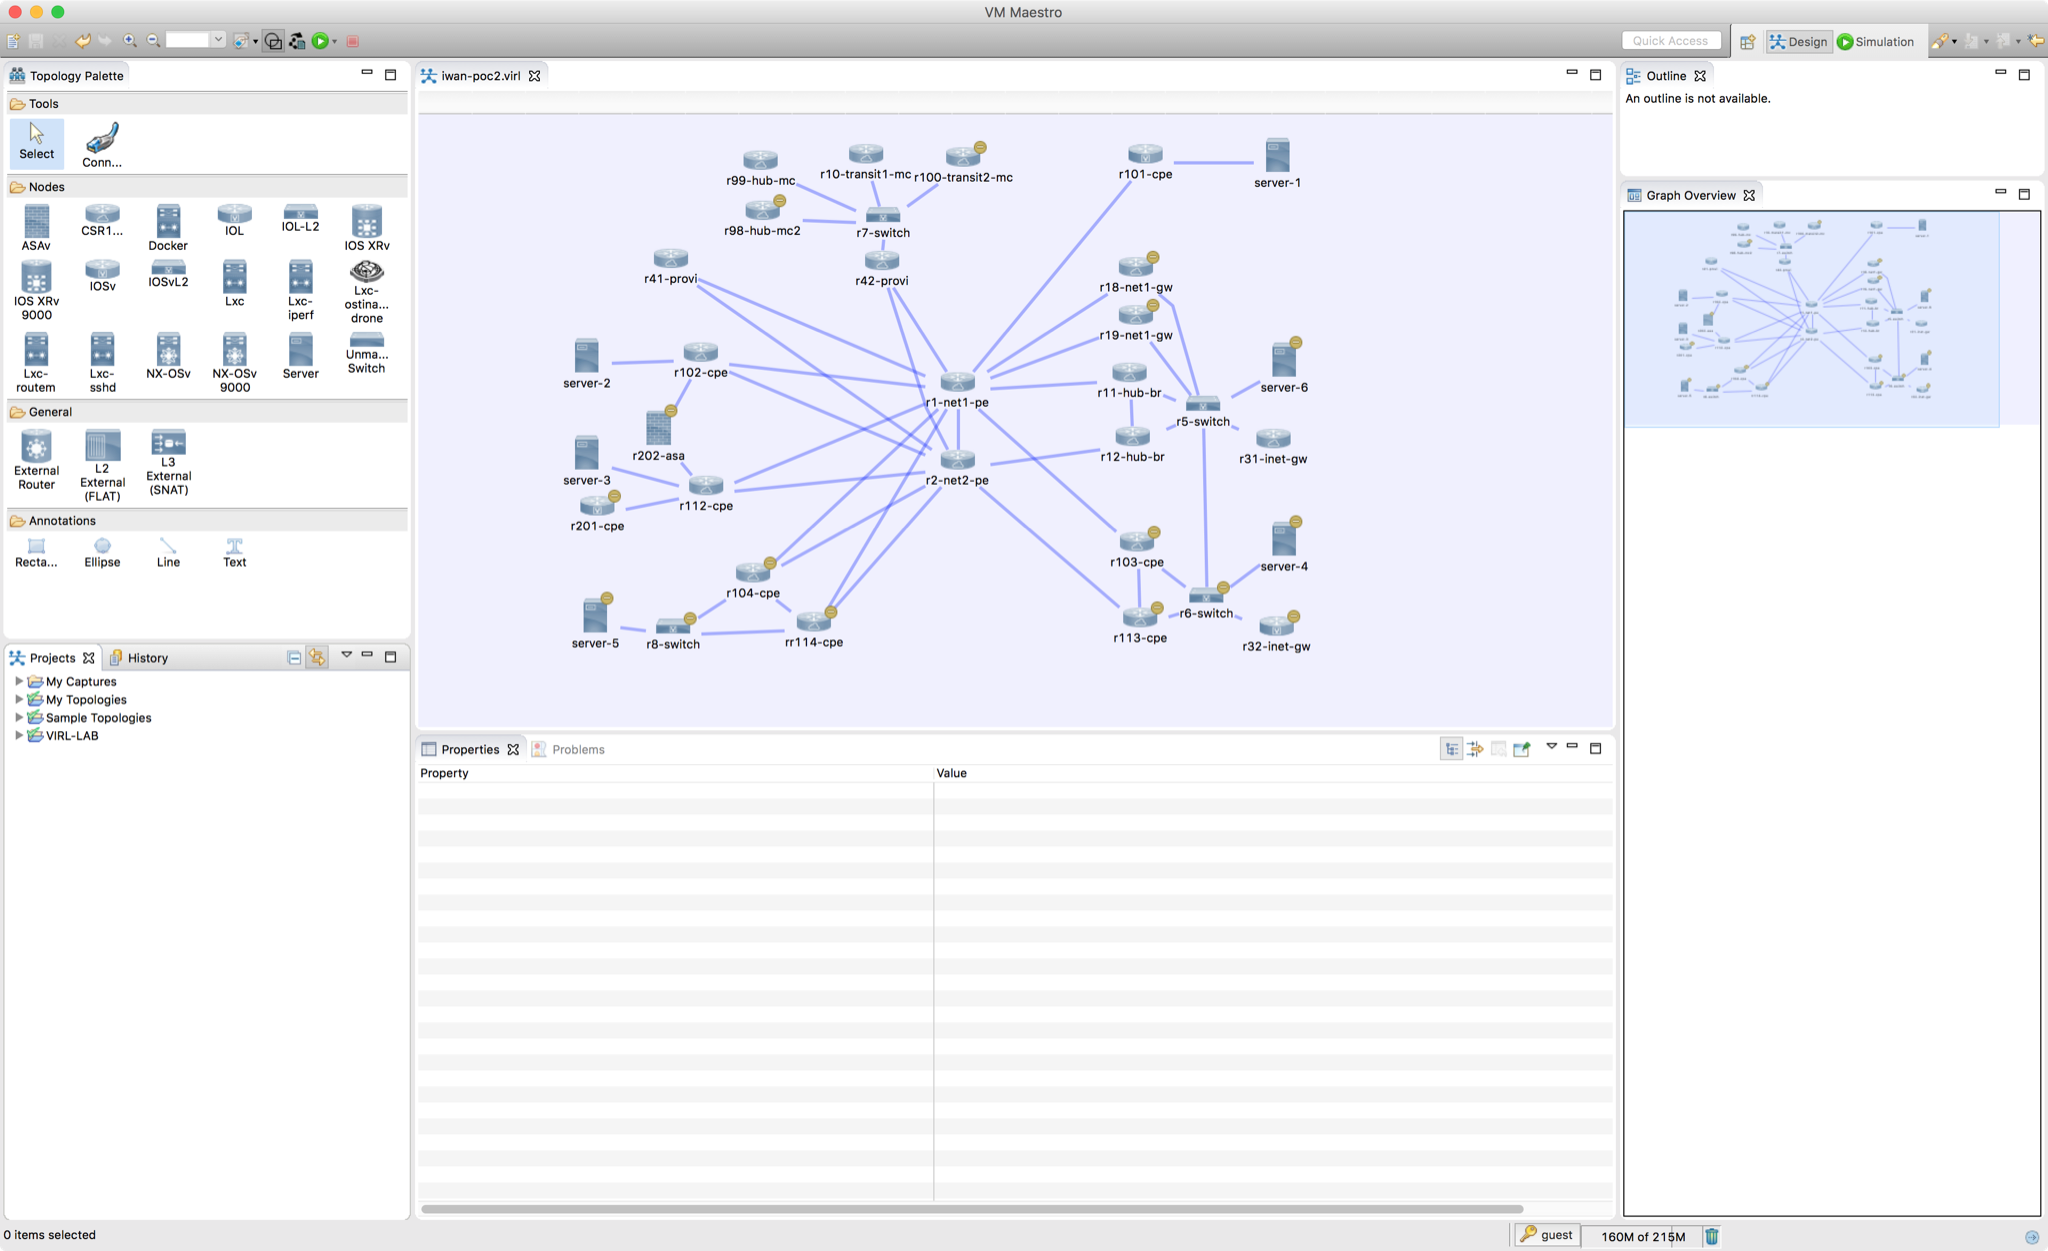Click the zoom in magnifier icon
The width and height of the screenshot is (2048, 1251).
[x=130, y=41]
